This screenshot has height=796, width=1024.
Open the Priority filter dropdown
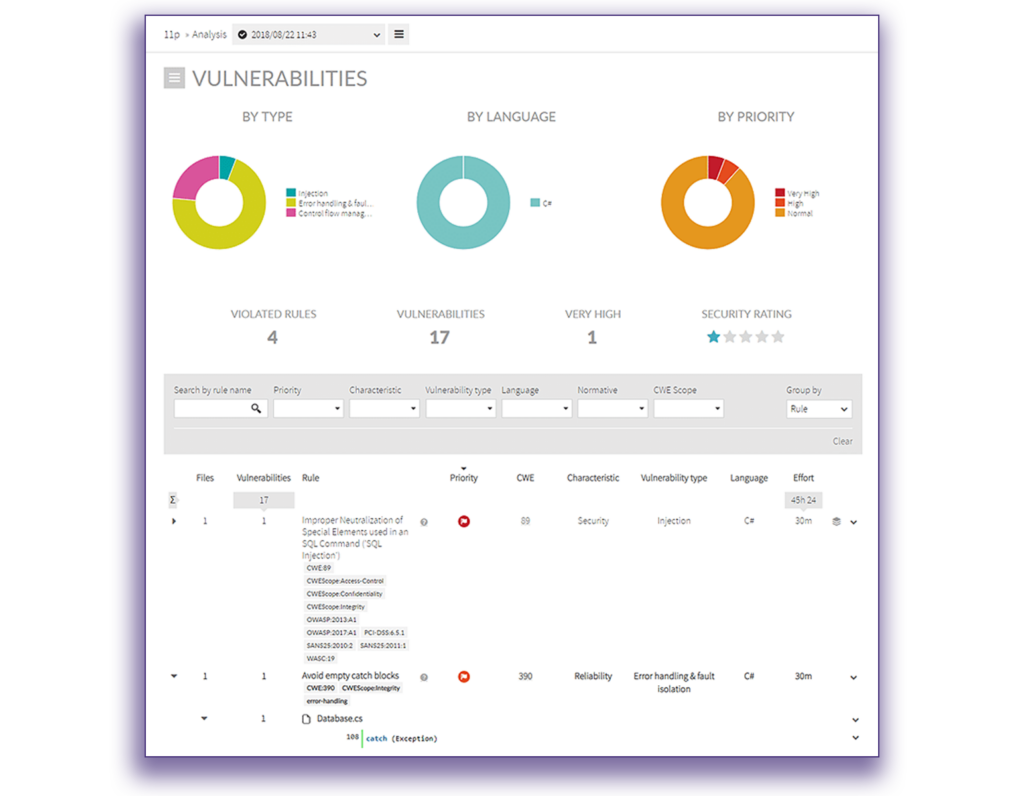click(307, 408)
